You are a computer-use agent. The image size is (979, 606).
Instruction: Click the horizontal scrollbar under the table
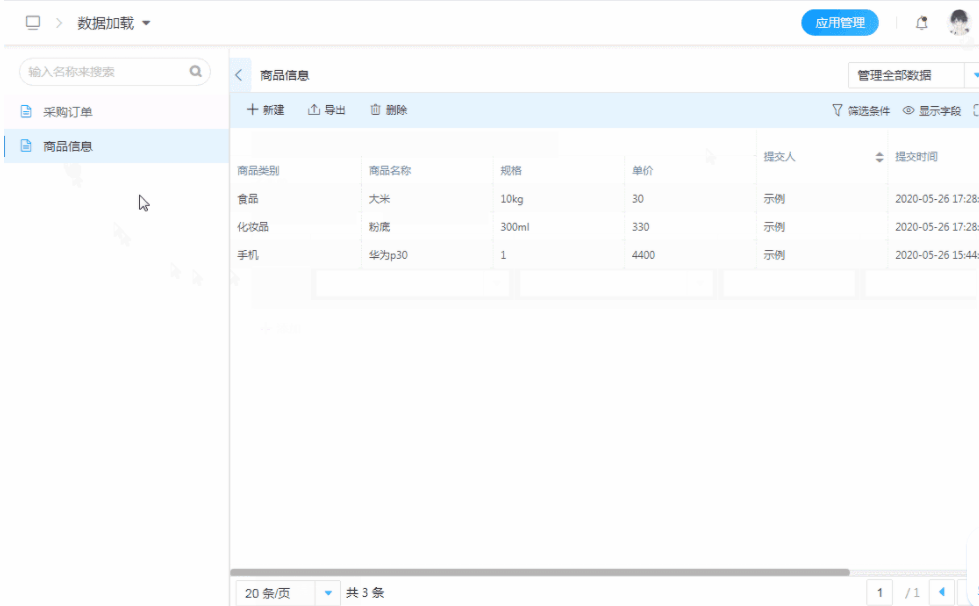pyautogui.click(x=540, y=573)
